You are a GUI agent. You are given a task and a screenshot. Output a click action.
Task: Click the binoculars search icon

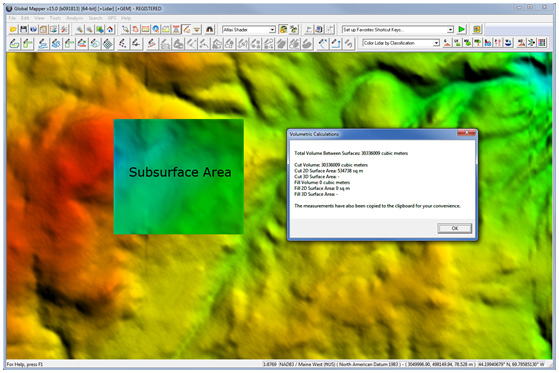point(210,29)
